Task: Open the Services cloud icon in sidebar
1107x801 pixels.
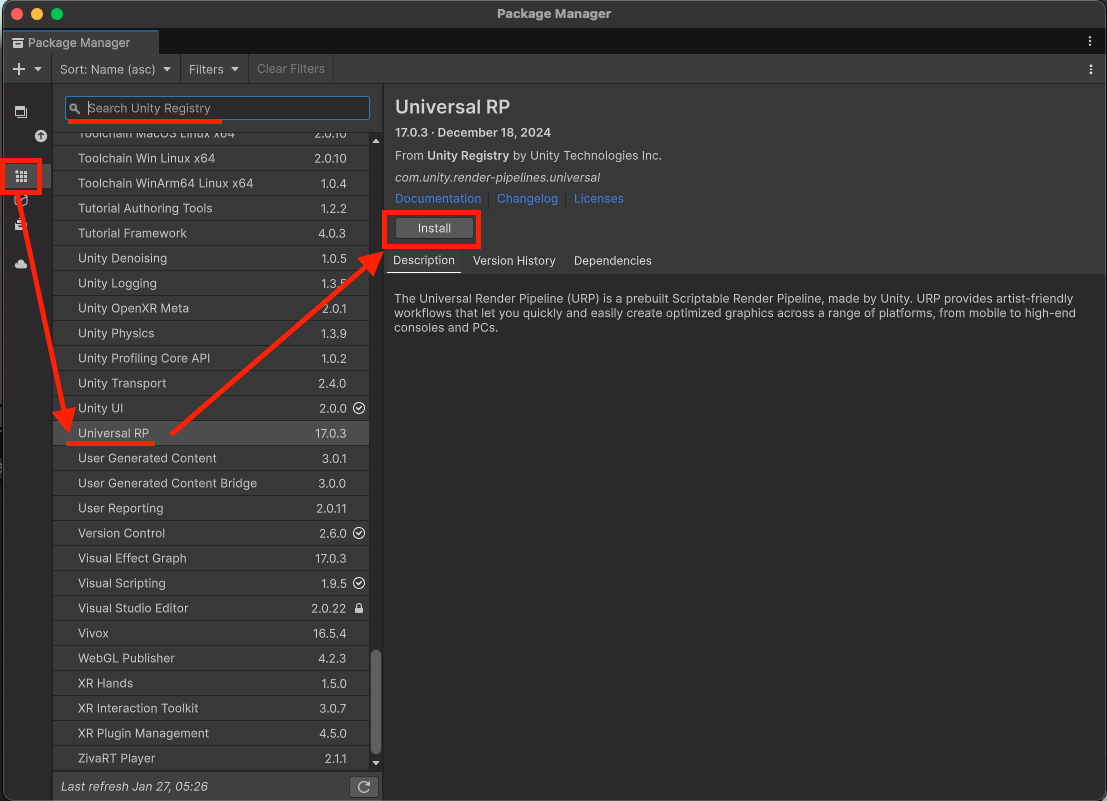Action: [21, 264]
